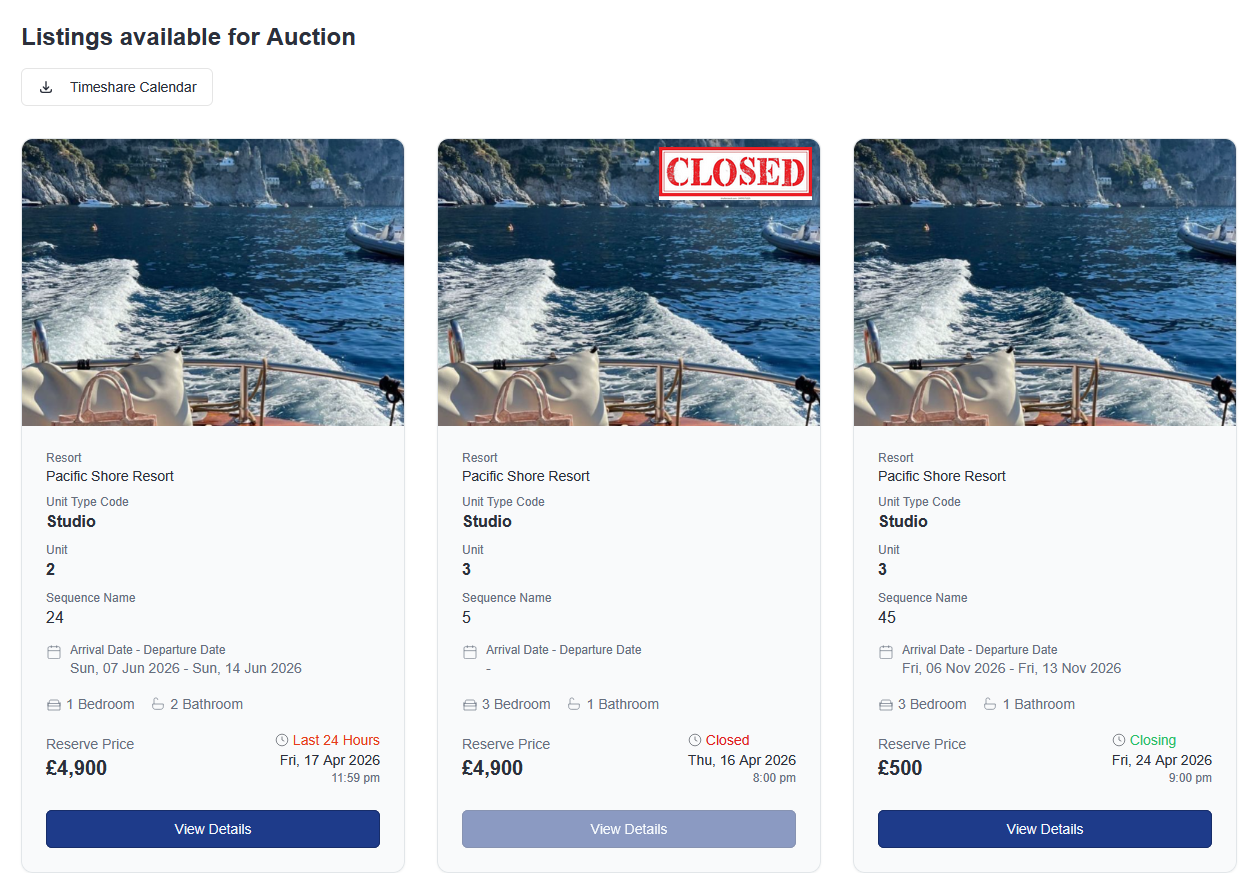Click the calendar icon on Sequence 24 listing

point(54,652)
